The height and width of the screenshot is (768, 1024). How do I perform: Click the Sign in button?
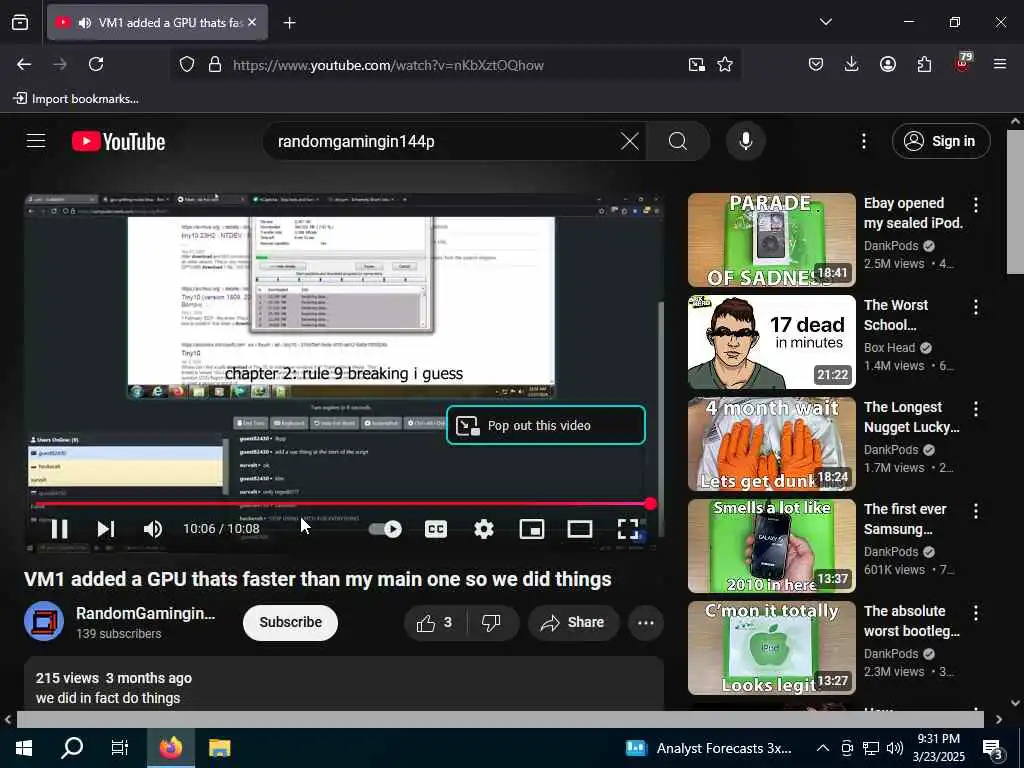941,141
